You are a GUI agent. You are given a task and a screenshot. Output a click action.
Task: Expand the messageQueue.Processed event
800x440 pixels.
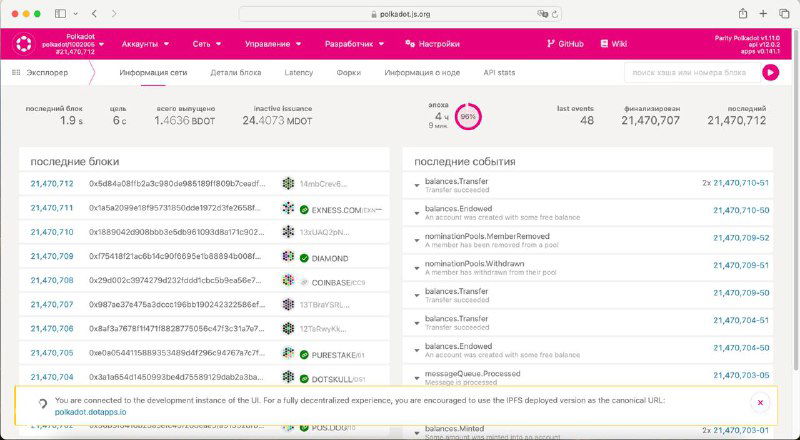417,373
